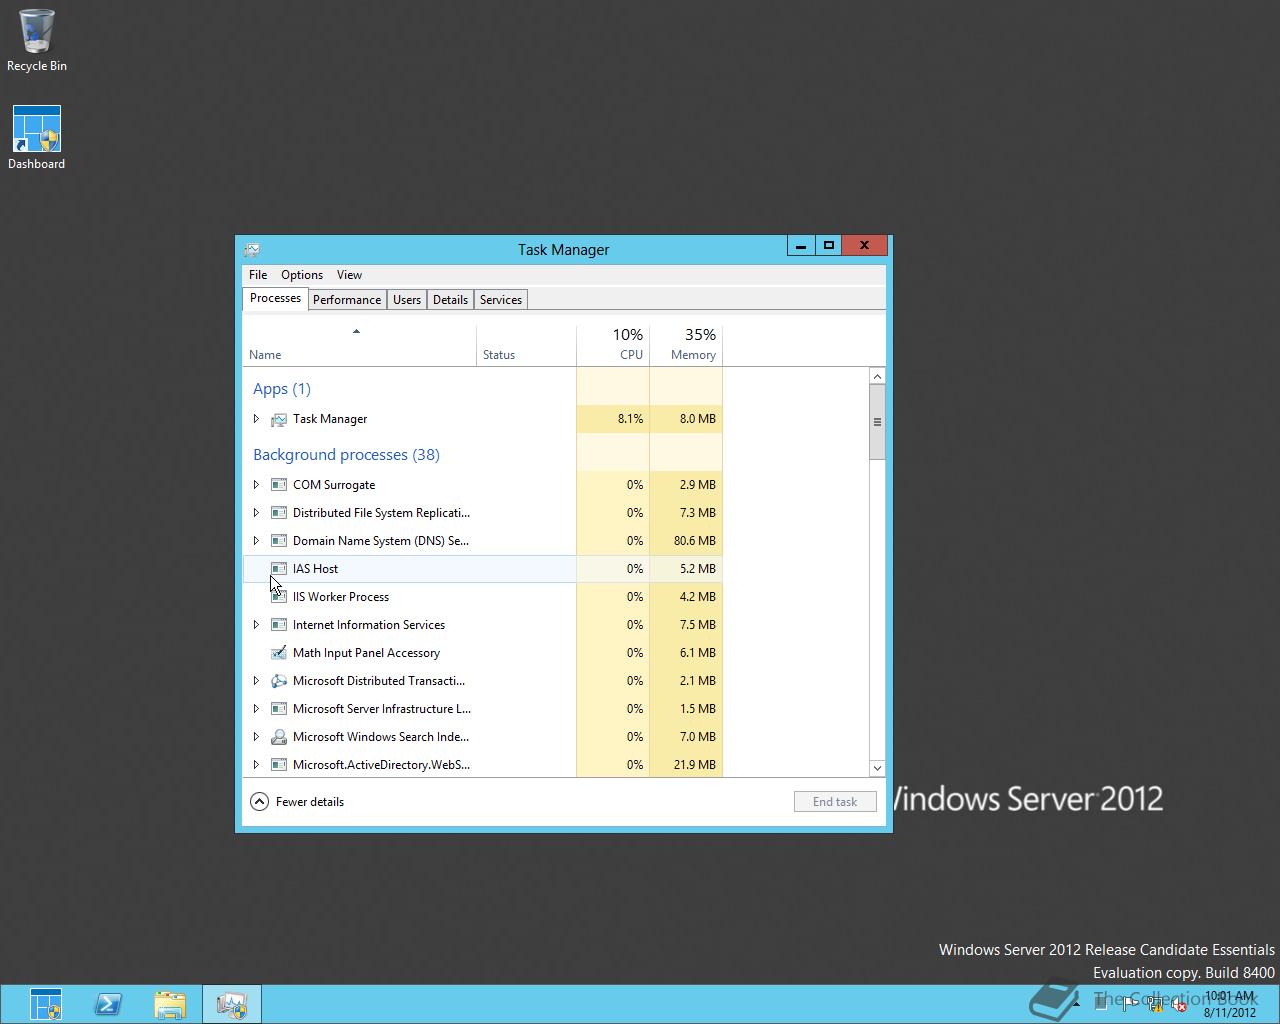The width and height of the screenshot is (1280, 1024).
Task: Click the Task Manager title bar icon
Action: tap(252, 249)
